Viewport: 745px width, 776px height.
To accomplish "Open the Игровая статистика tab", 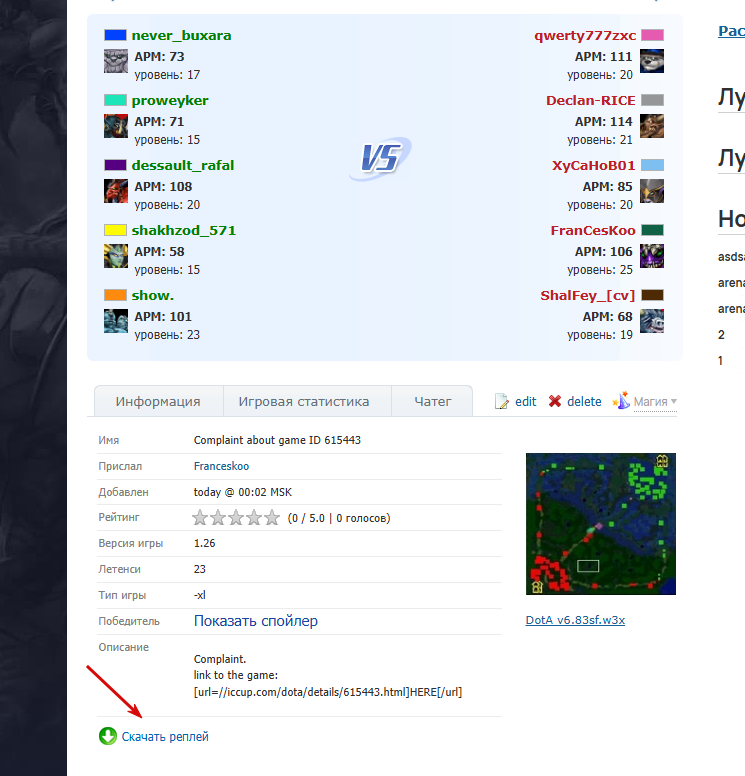I will tap(304, 401).
